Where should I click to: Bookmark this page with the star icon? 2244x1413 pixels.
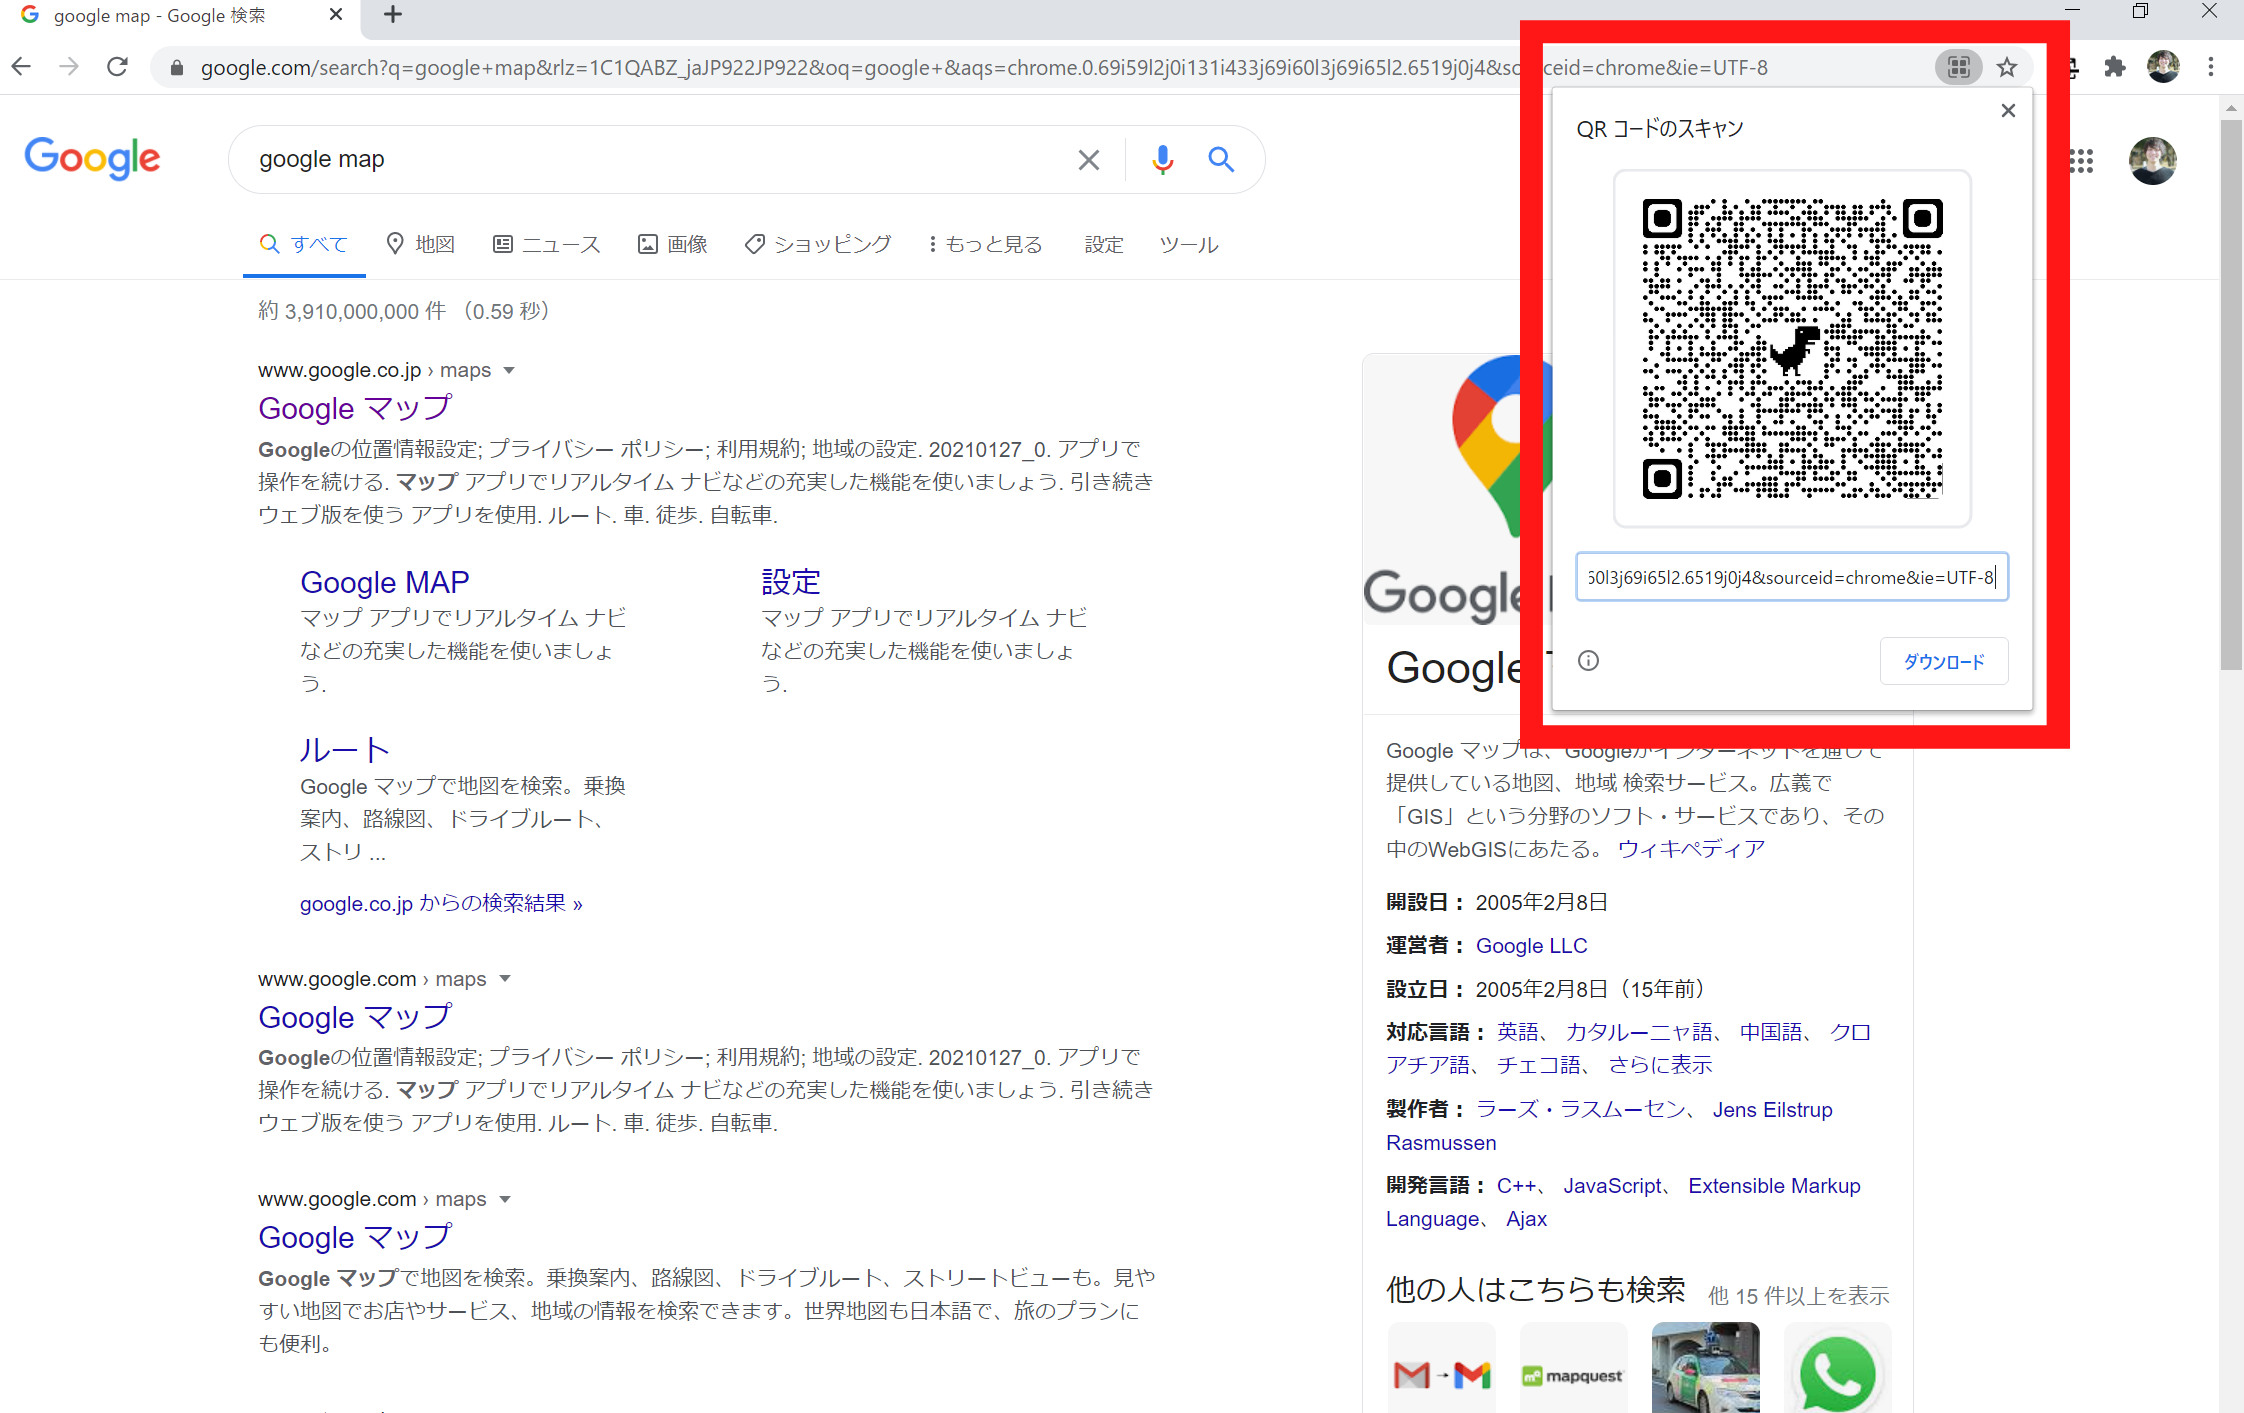[2006, 67]
